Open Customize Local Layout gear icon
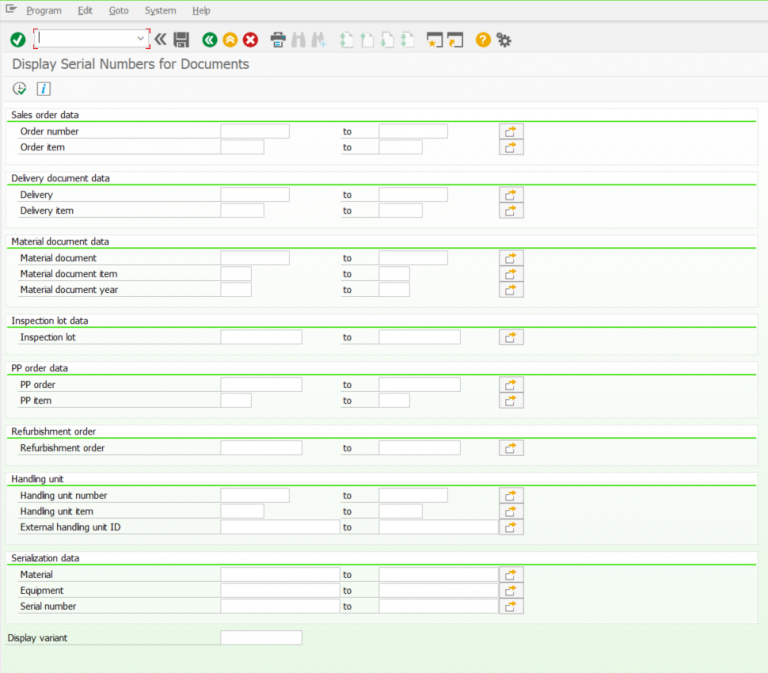 click(504, 39)
